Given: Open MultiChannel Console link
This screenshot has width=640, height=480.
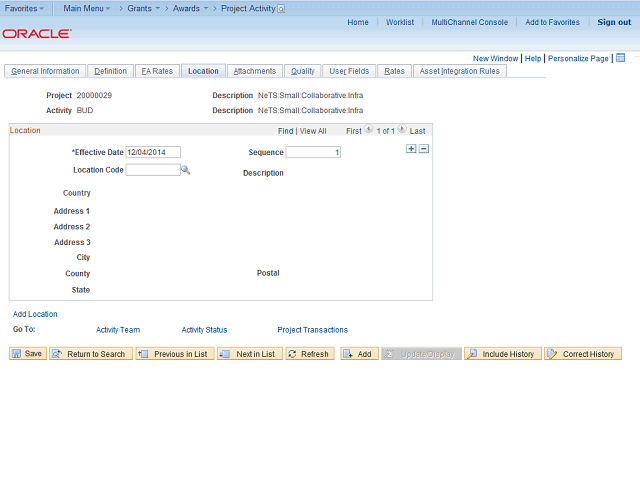Looking at the screenshot, I should click(470, 22).
